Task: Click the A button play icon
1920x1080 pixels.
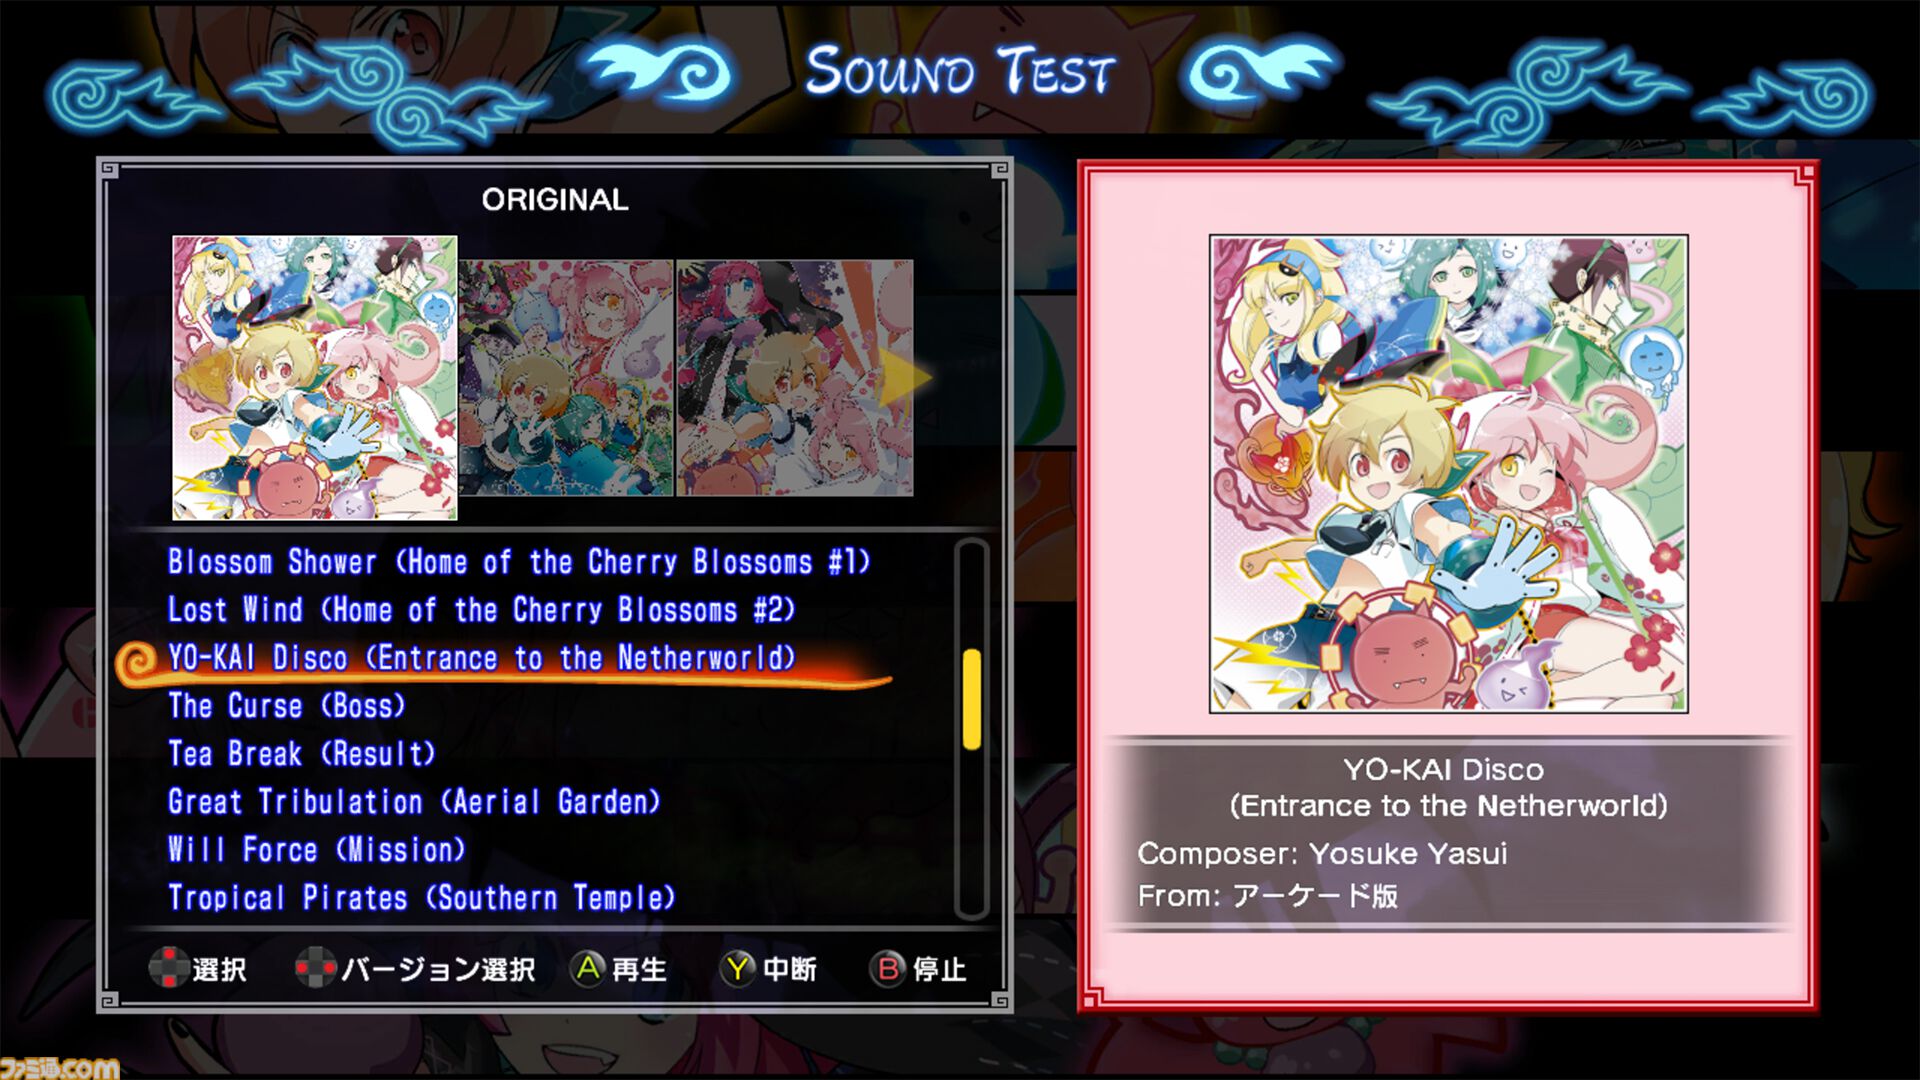Action: click(589, 968)
